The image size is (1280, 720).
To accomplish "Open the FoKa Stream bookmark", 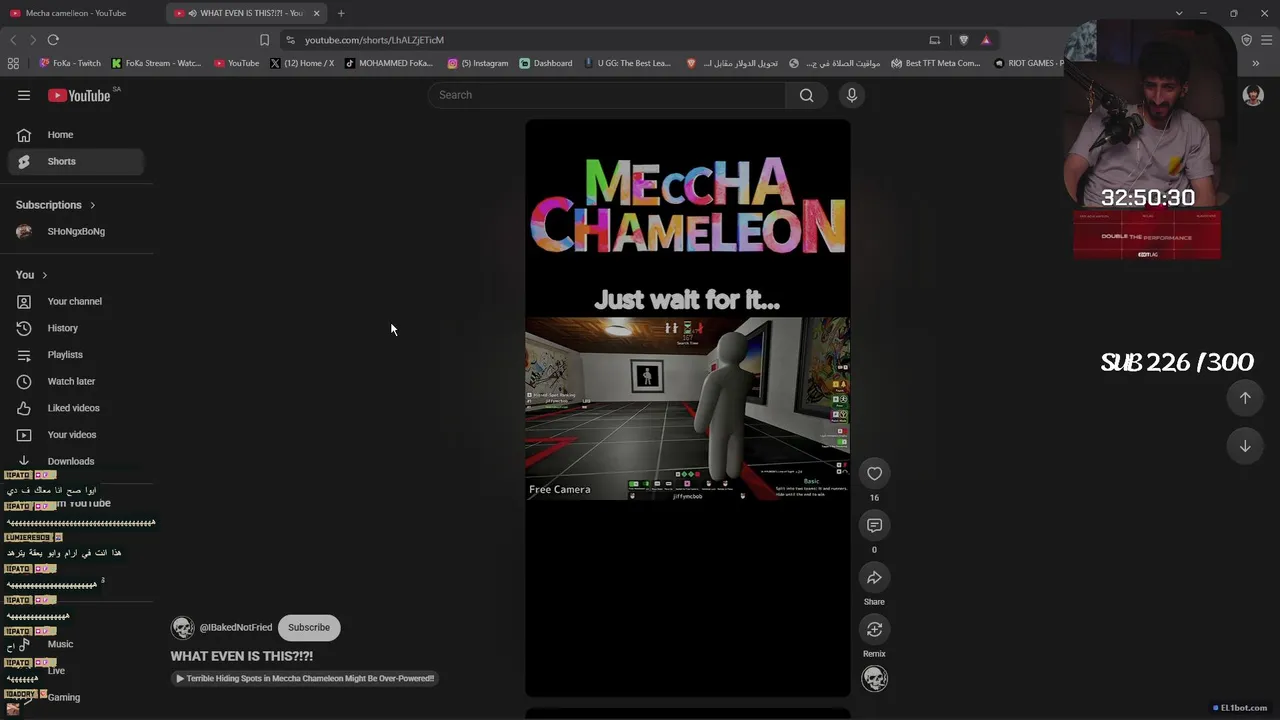I will tap(157, 63).
